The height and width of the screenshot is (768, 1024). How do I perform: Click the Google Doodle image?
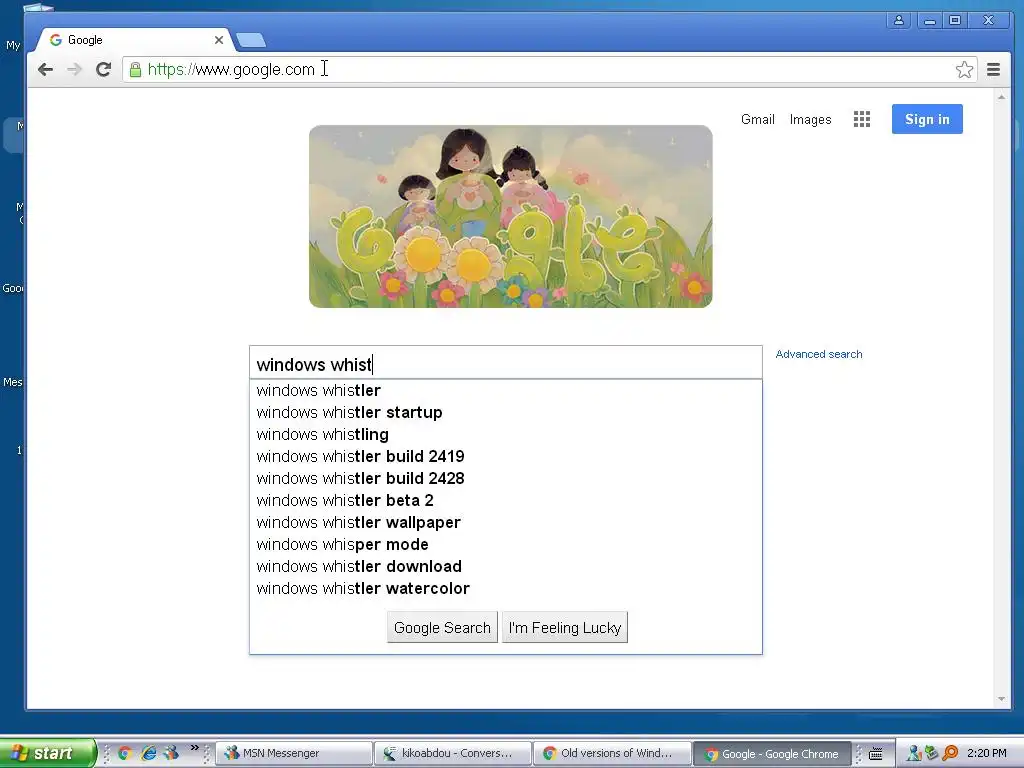coord(511,216)
